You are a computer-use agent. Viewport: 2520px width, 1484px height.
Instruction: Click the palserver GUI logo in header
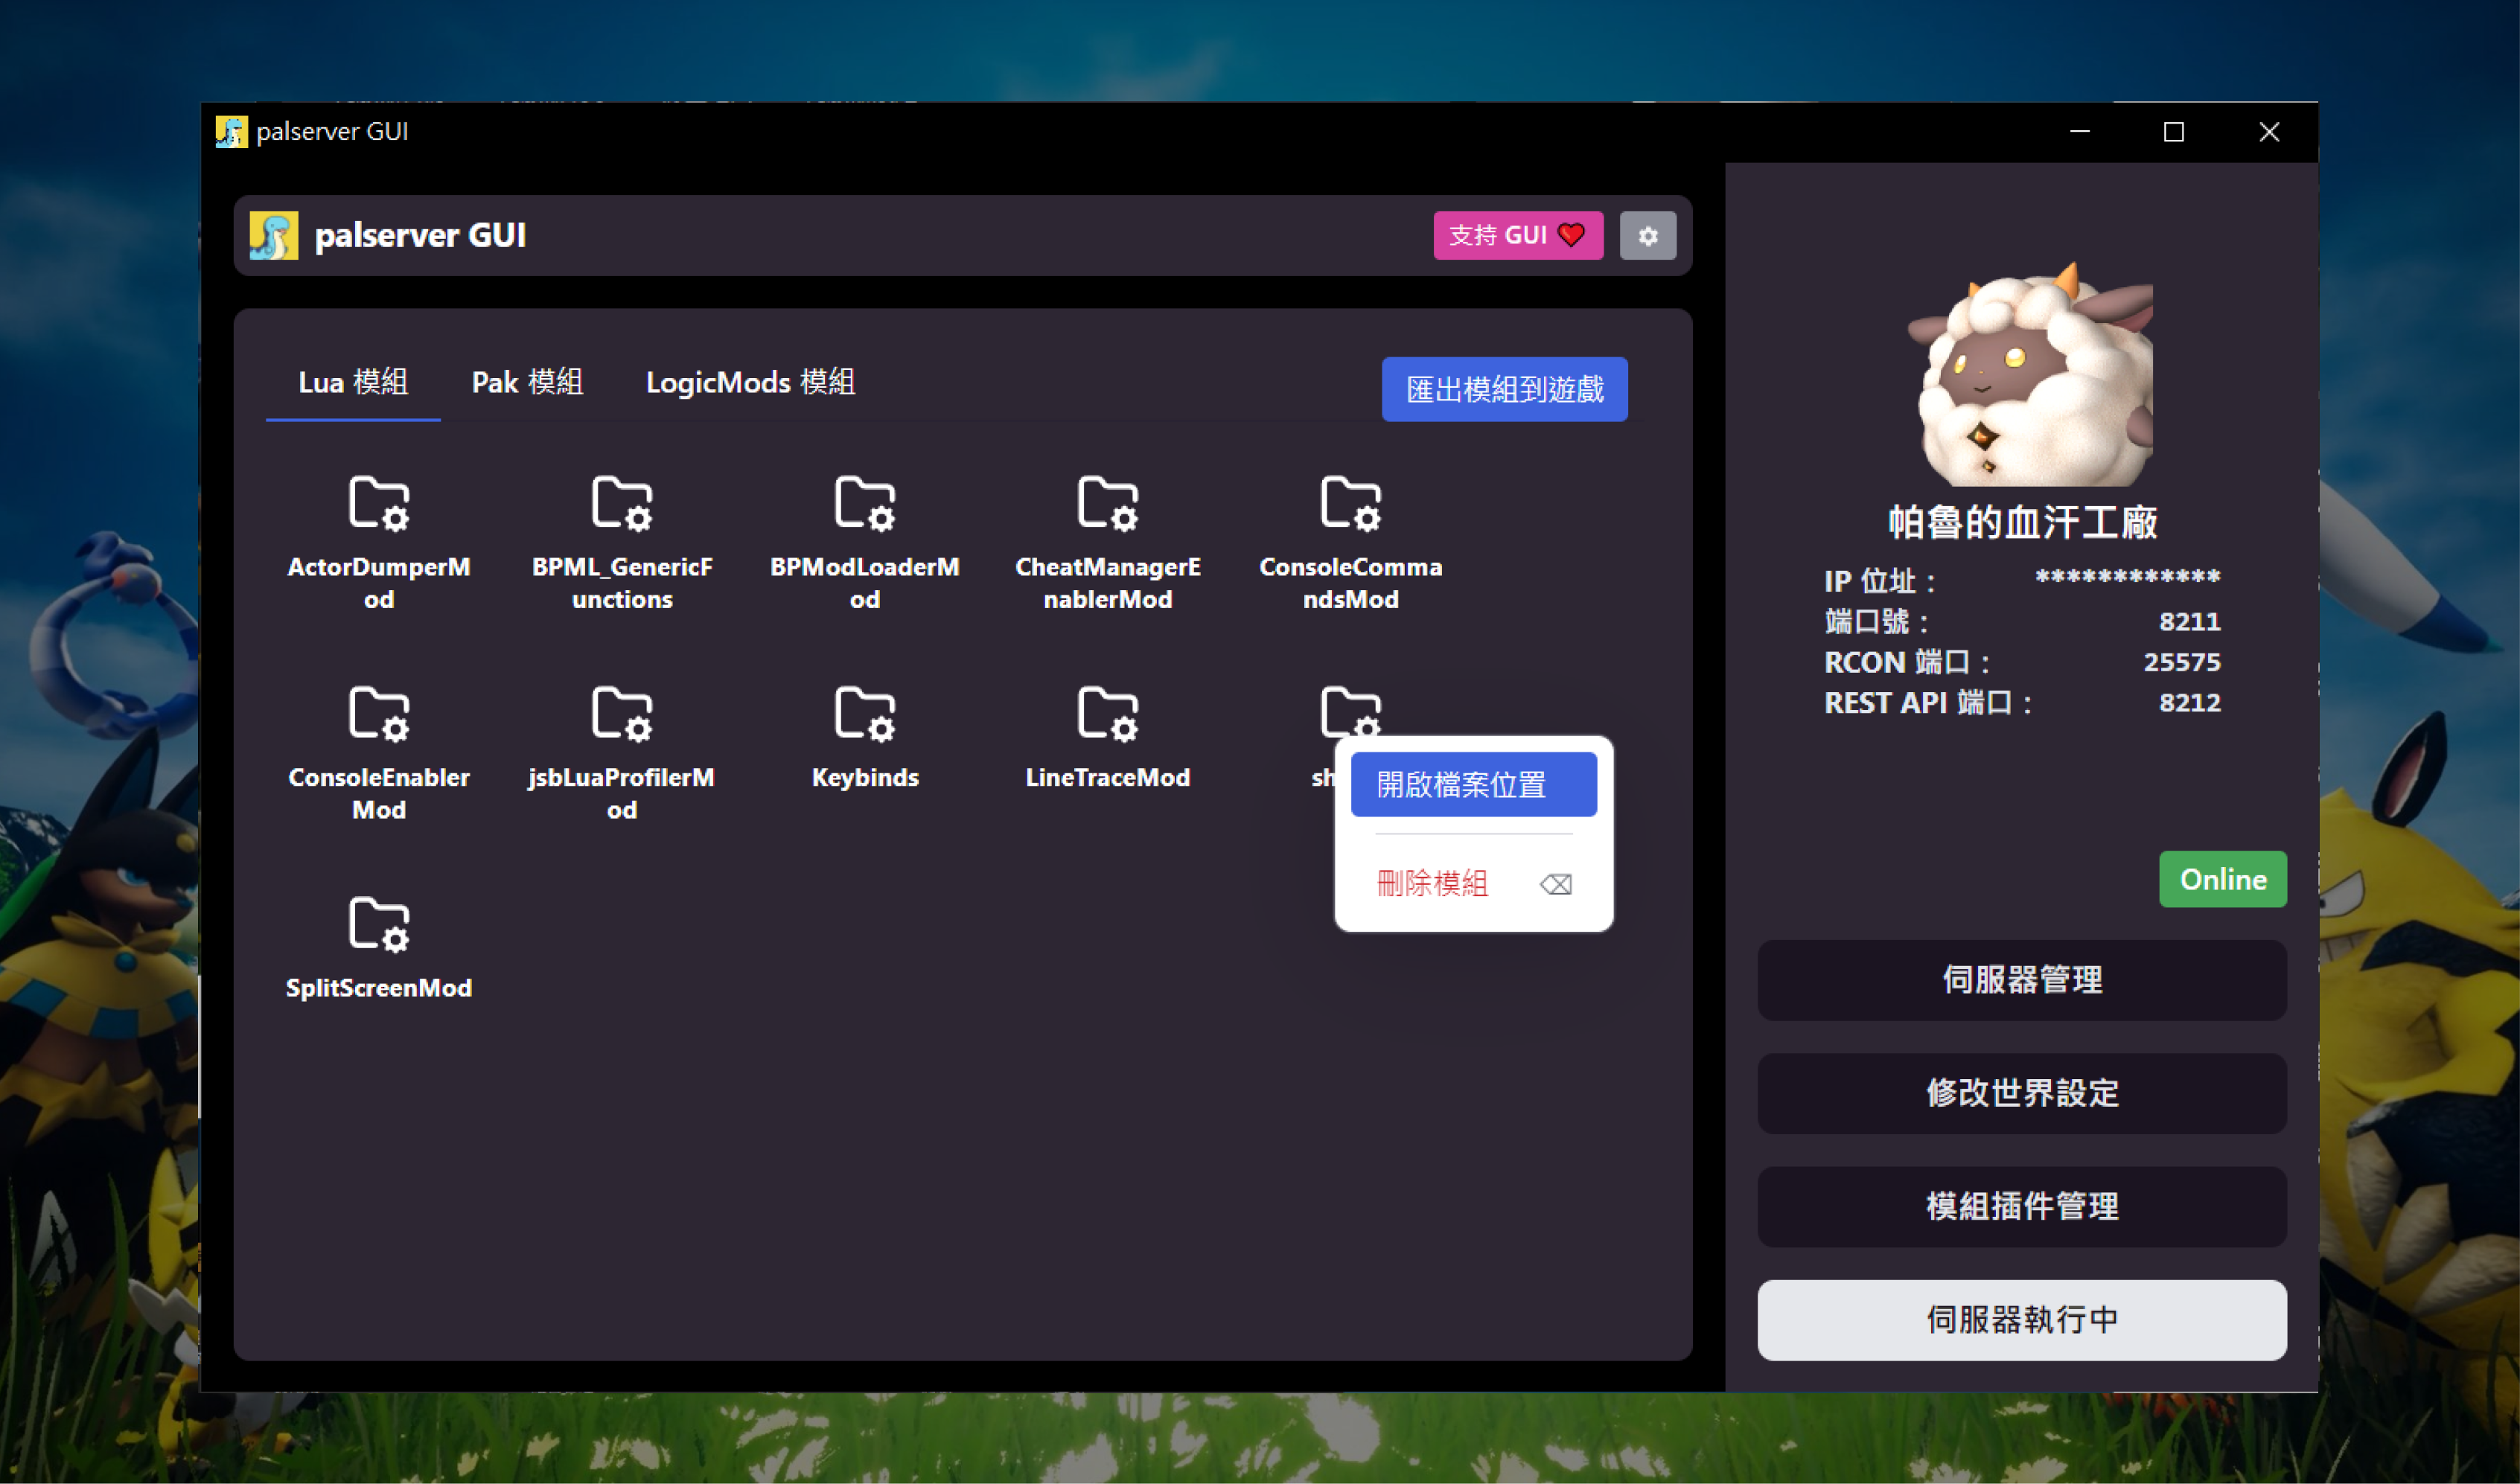274,236
